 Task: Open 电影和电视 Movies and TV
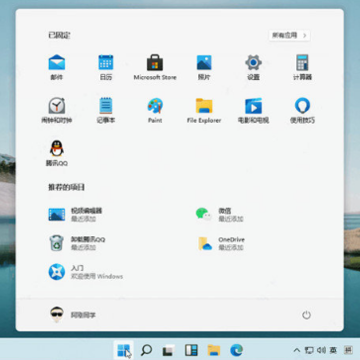[253, 110]
